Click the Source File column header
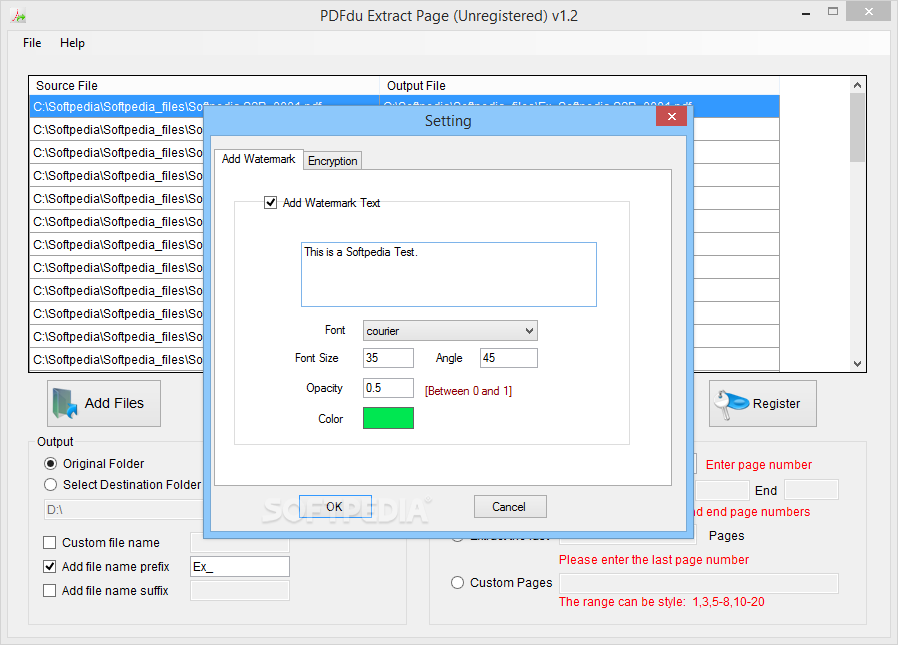The width and height of the screenshot is (898, 645). pos(204,85)
